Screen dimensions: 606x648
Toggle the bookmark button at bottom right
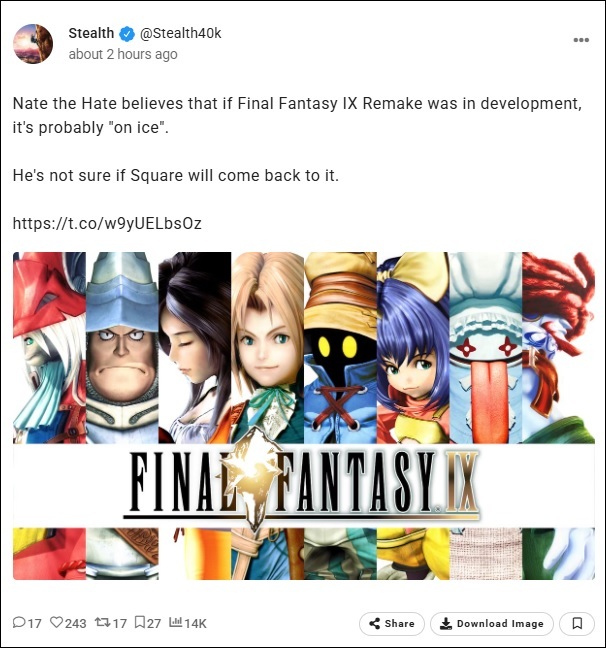pyautogui.click(x=577, y=624)
